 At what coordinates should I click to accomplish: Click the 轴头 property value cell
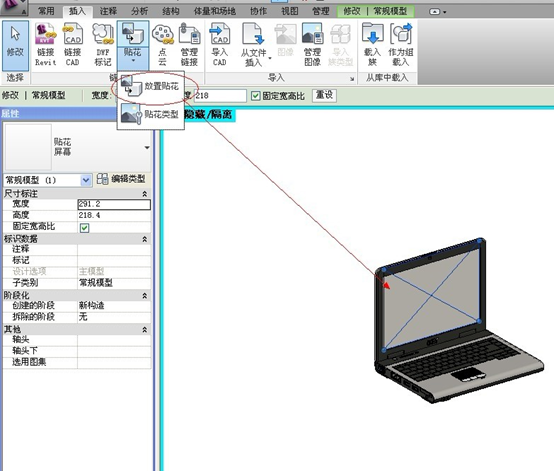114,340
